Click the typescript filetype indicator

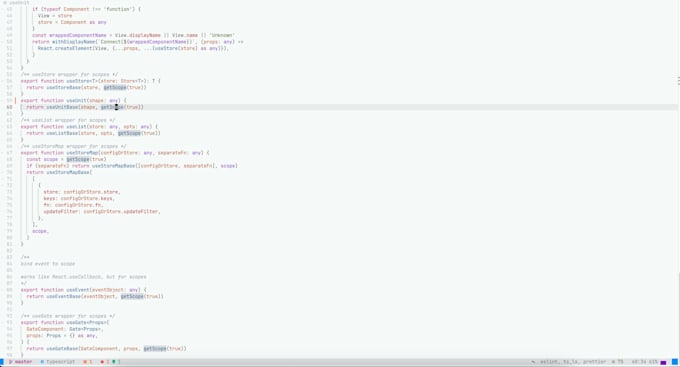point(58,362)
